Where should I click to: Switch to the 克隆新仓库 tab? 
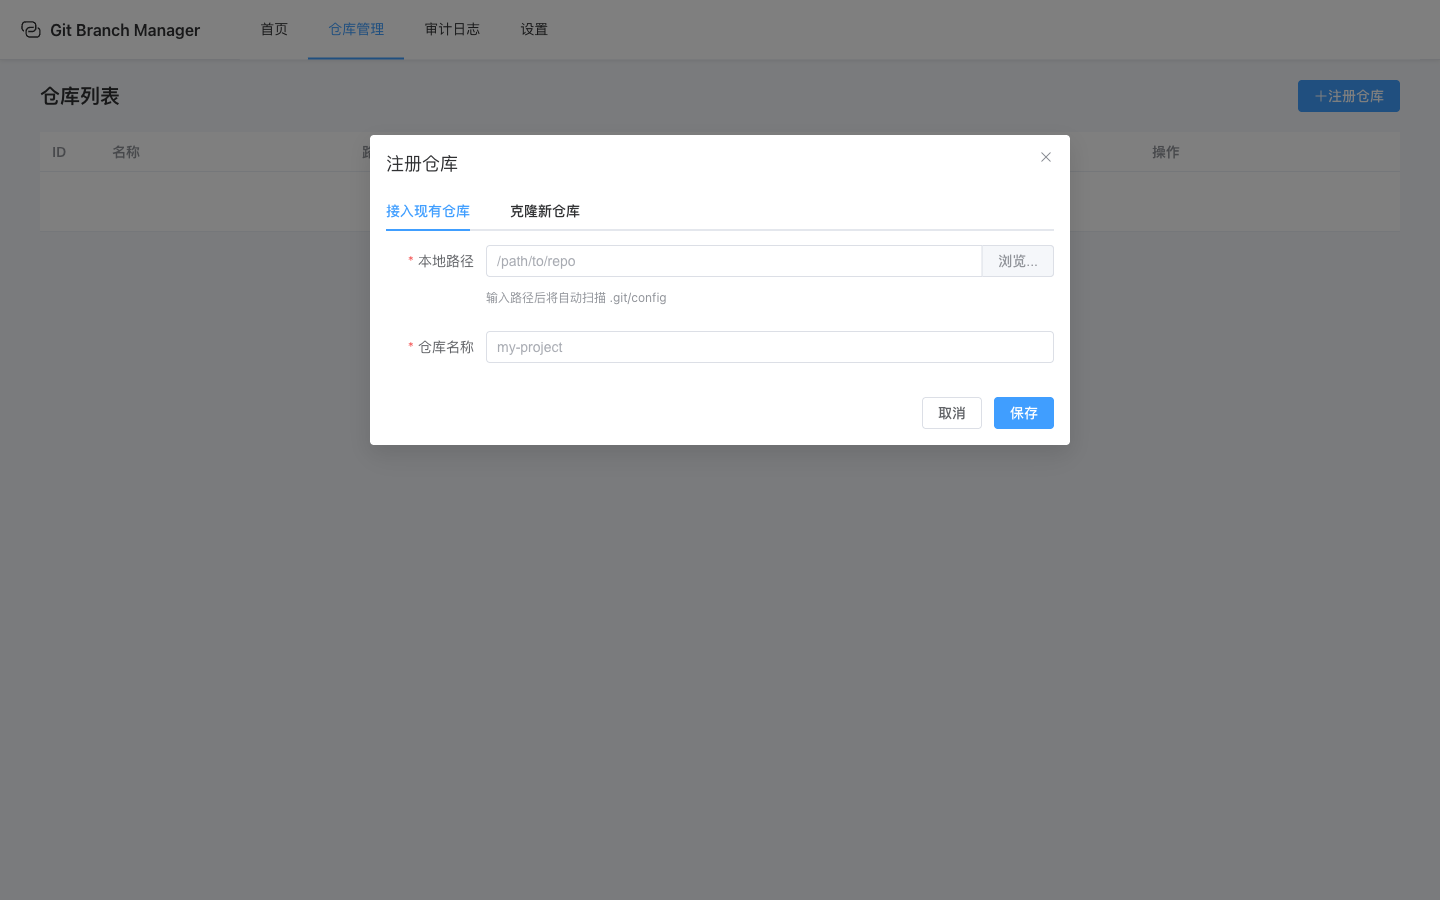coord(545,211)
